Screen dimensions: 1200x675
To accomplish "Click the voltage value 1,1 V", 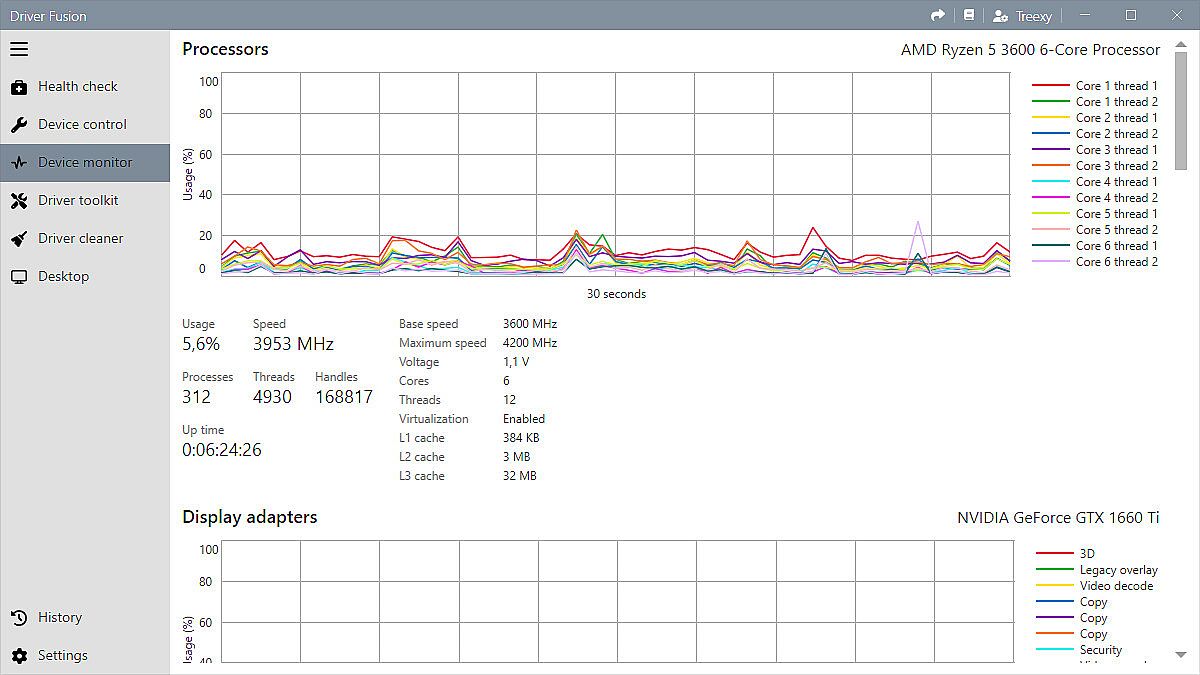I will pos(516,362).
